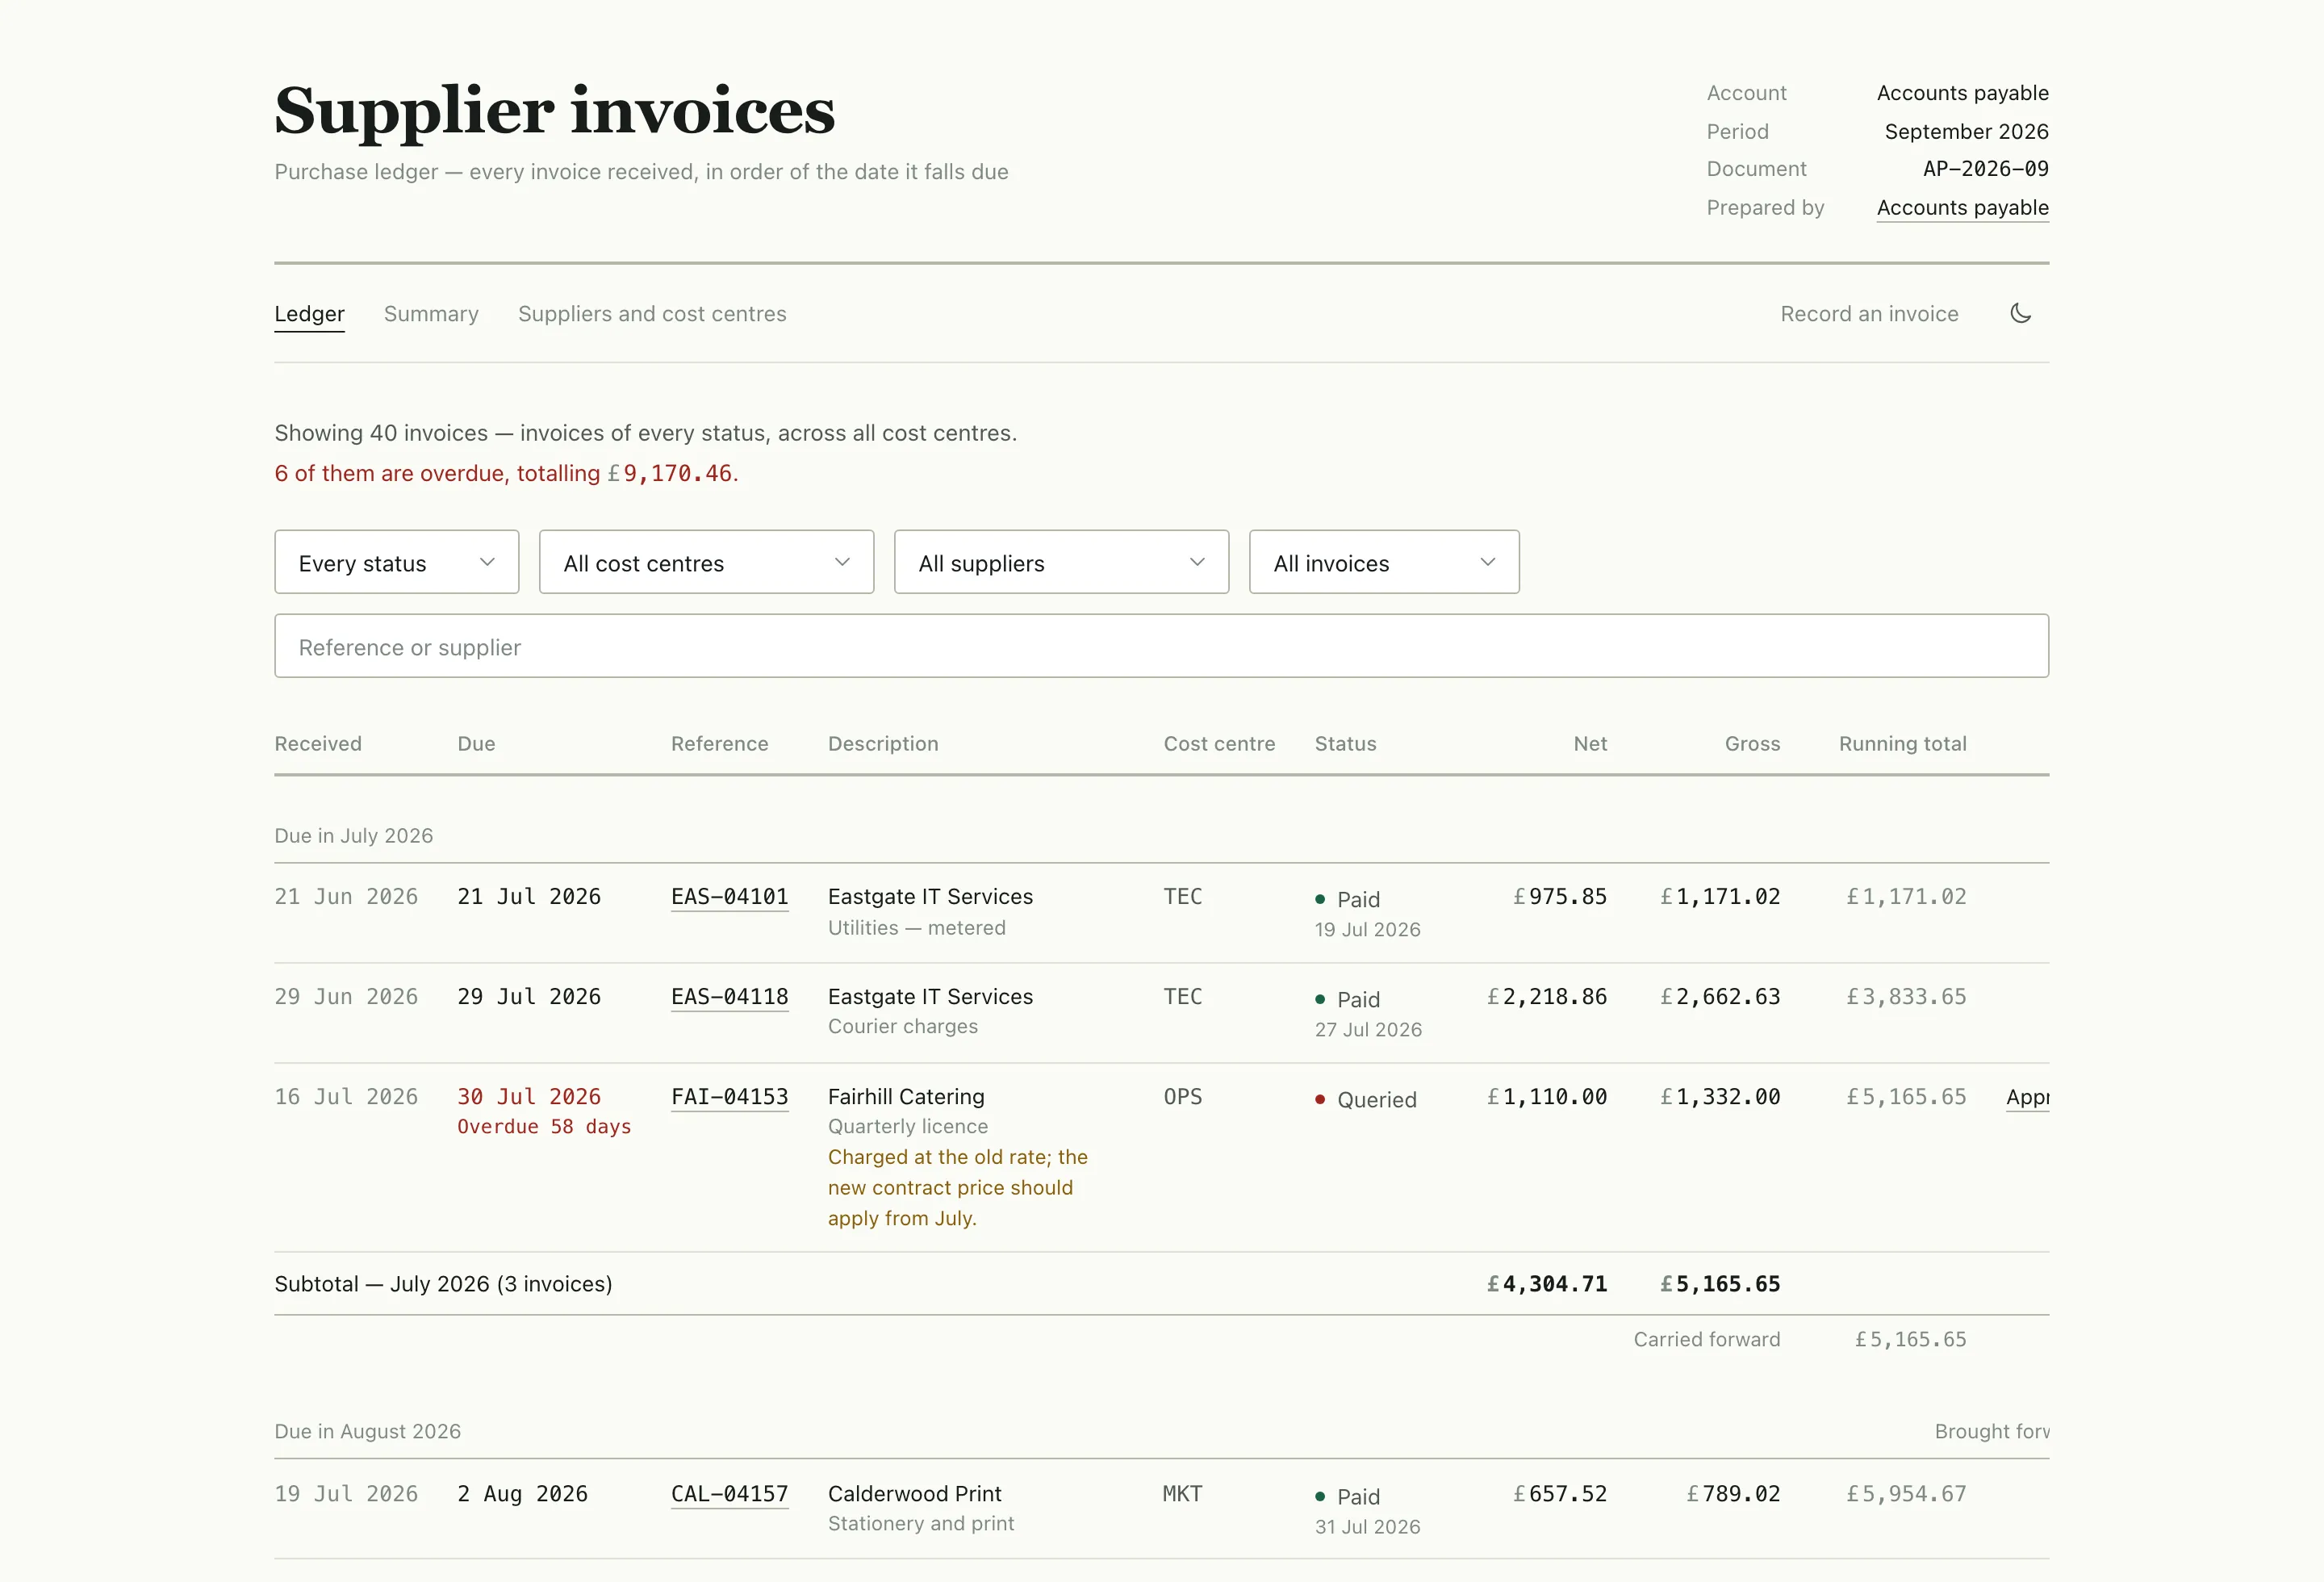Expand the All invoices dropdown
Viewport: 2324px width, 1582px height.
point(1384,562)
